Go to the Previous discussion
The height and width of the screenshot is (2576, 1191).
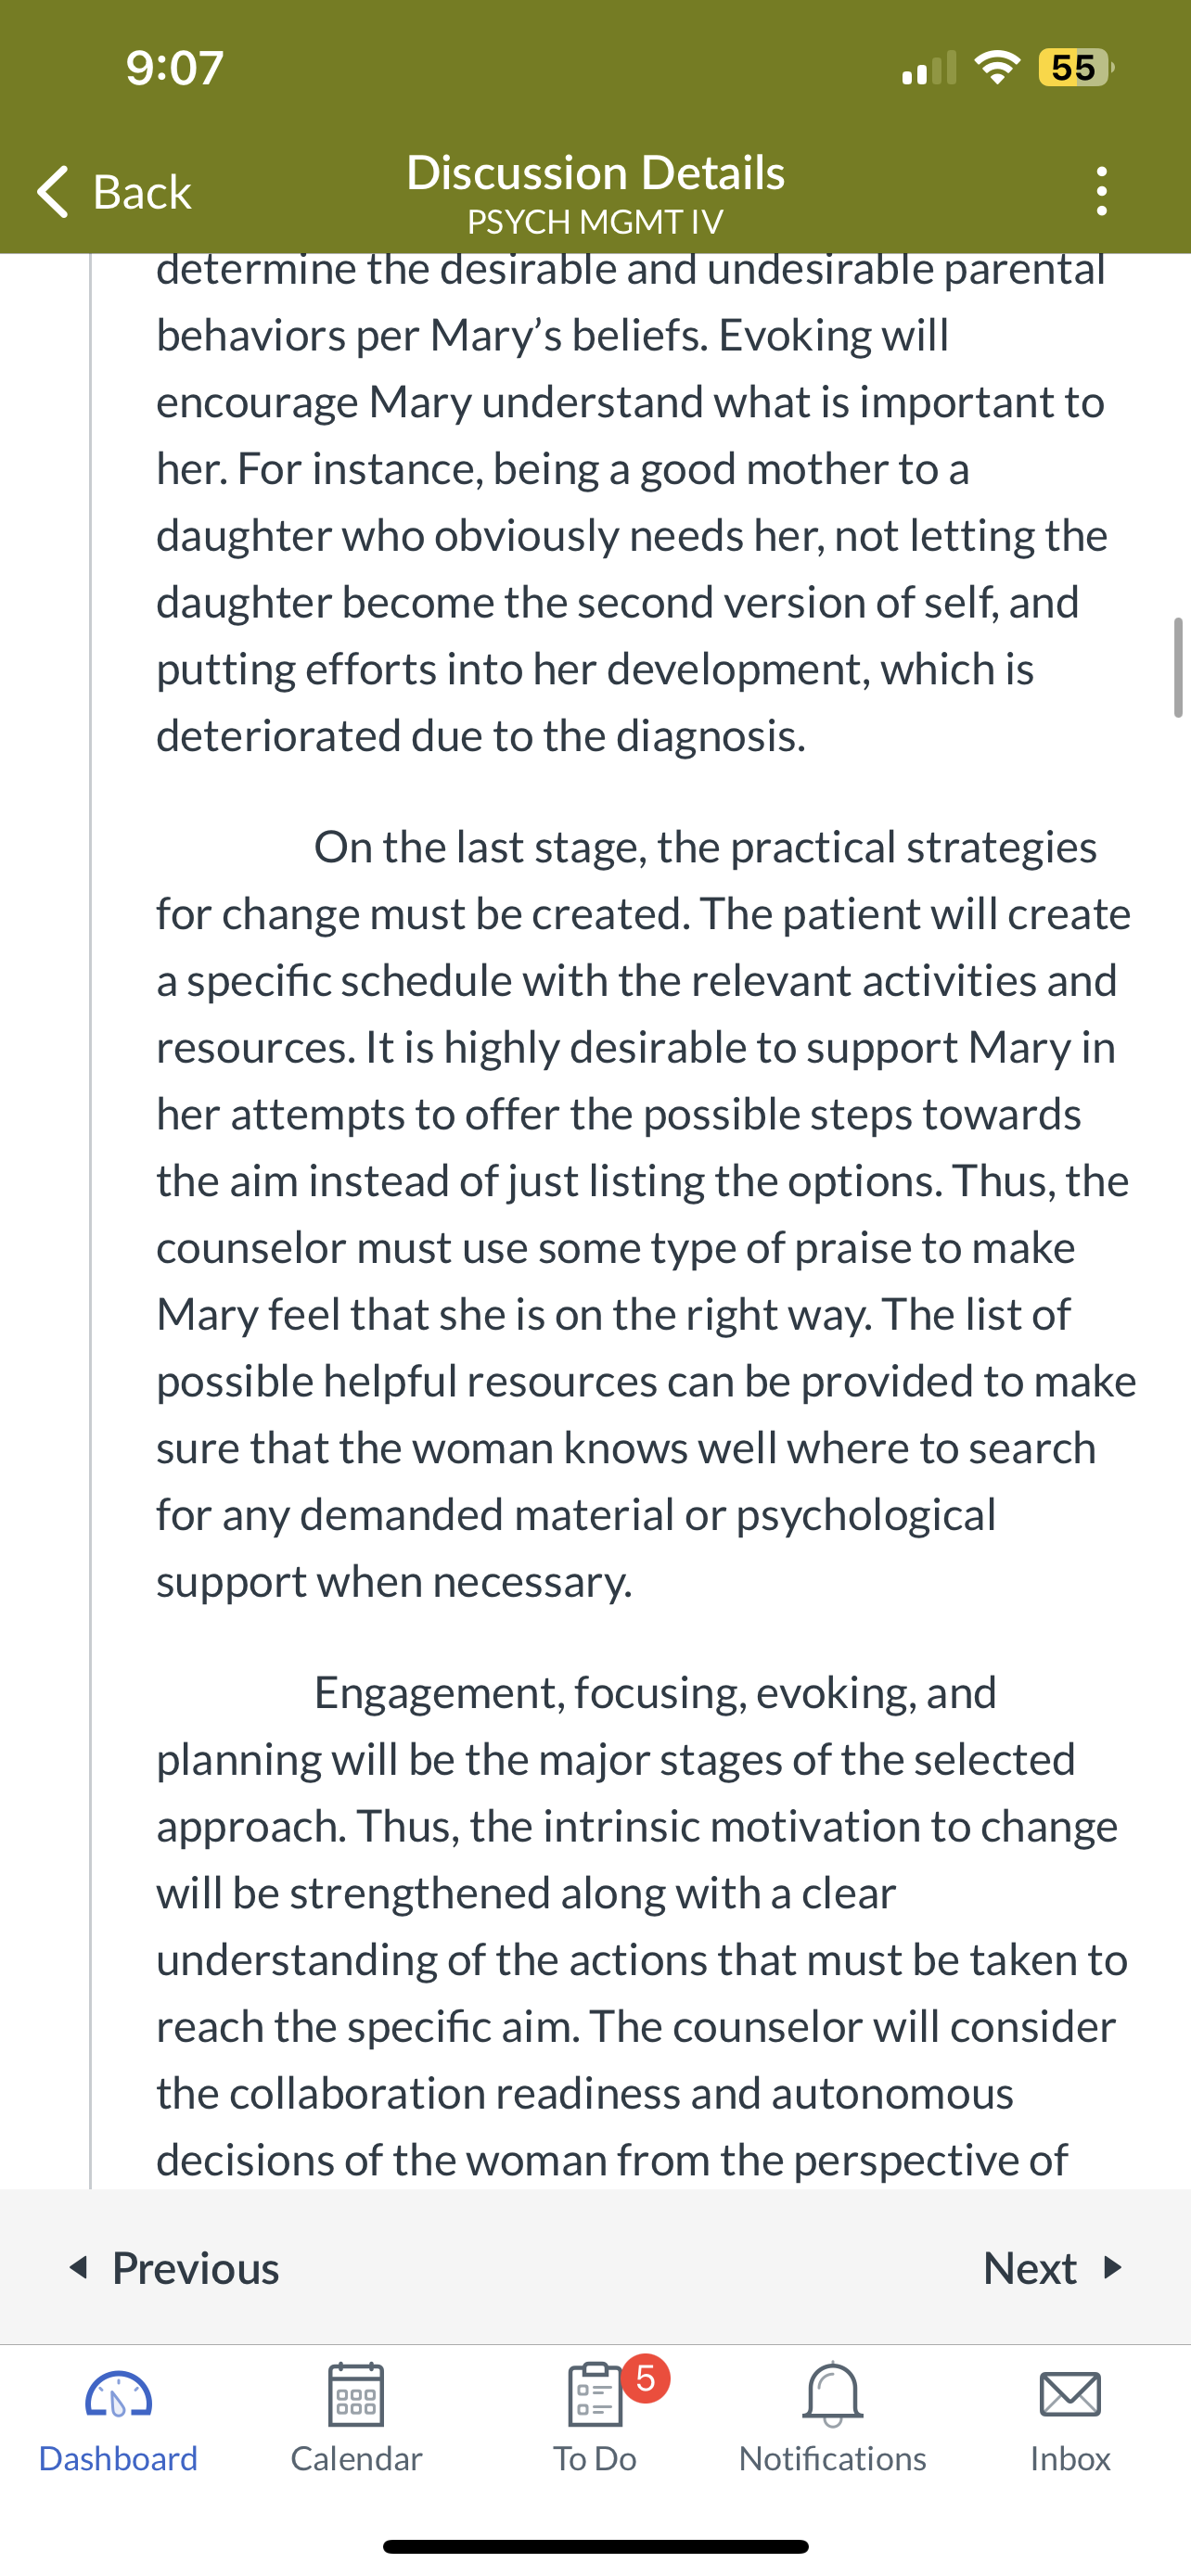tap(174, 2267)
